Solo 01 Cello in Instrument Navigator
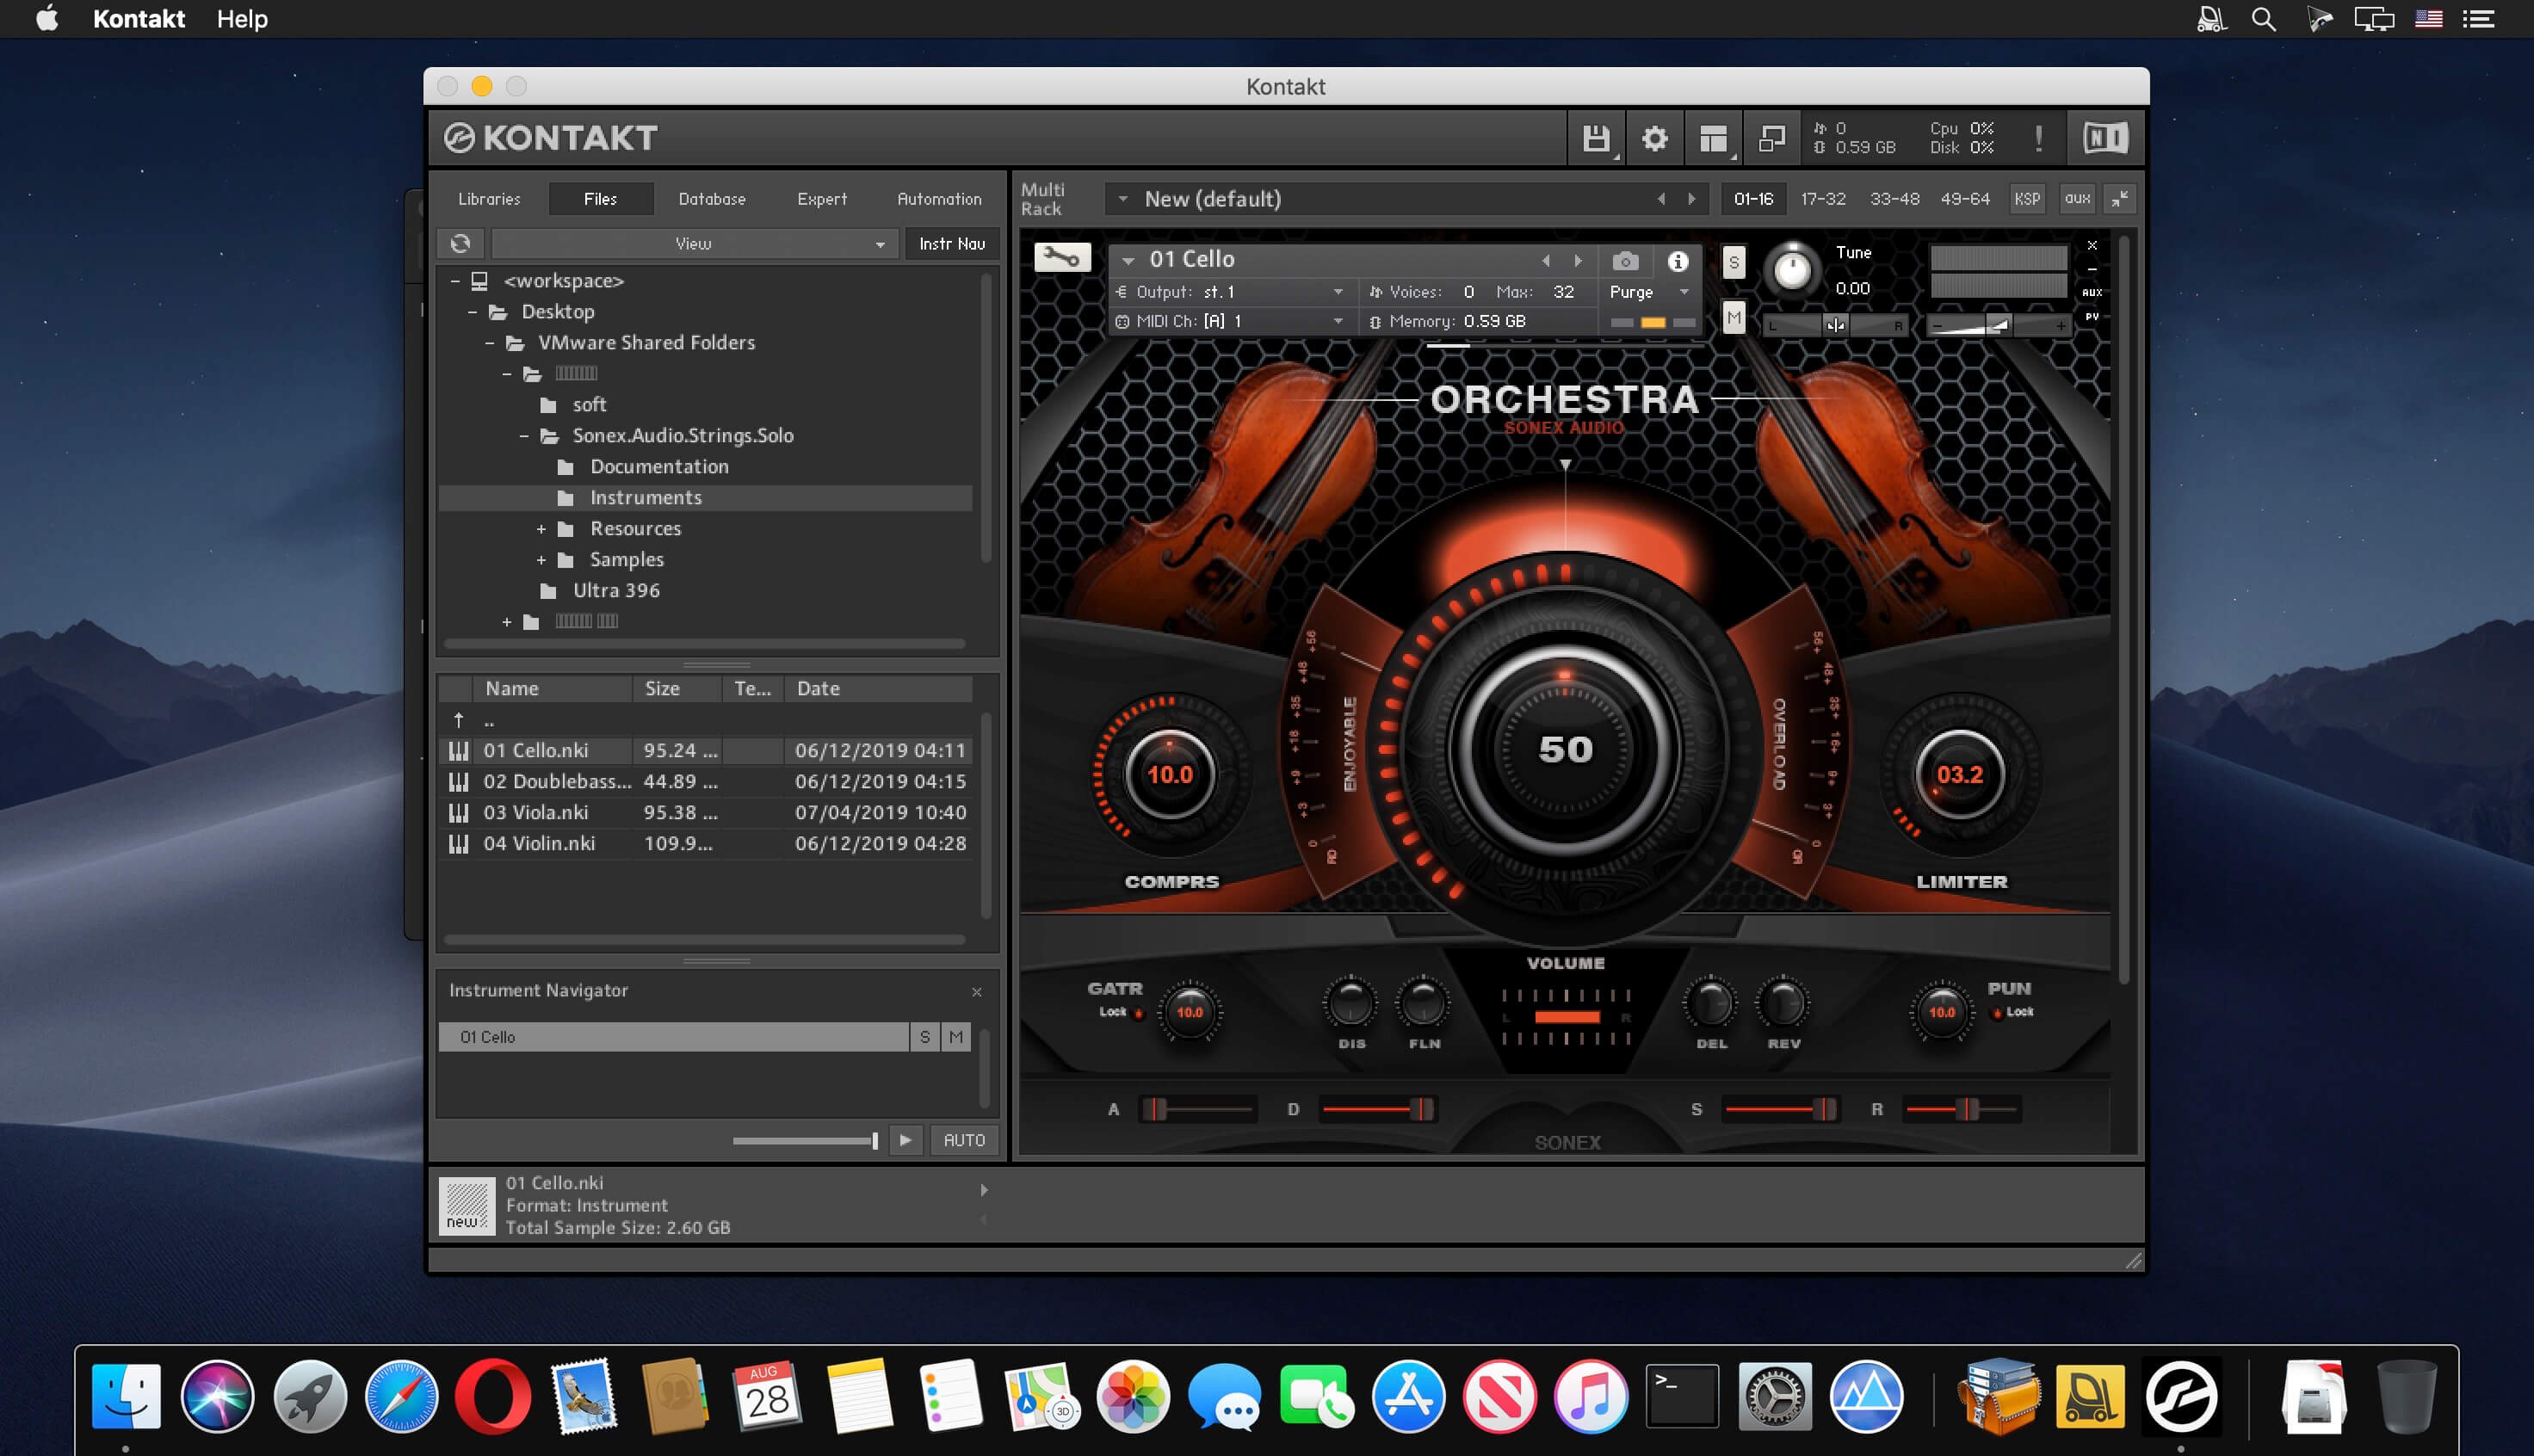Viewport: 2534px width, 1456px height. [925, 1037]
